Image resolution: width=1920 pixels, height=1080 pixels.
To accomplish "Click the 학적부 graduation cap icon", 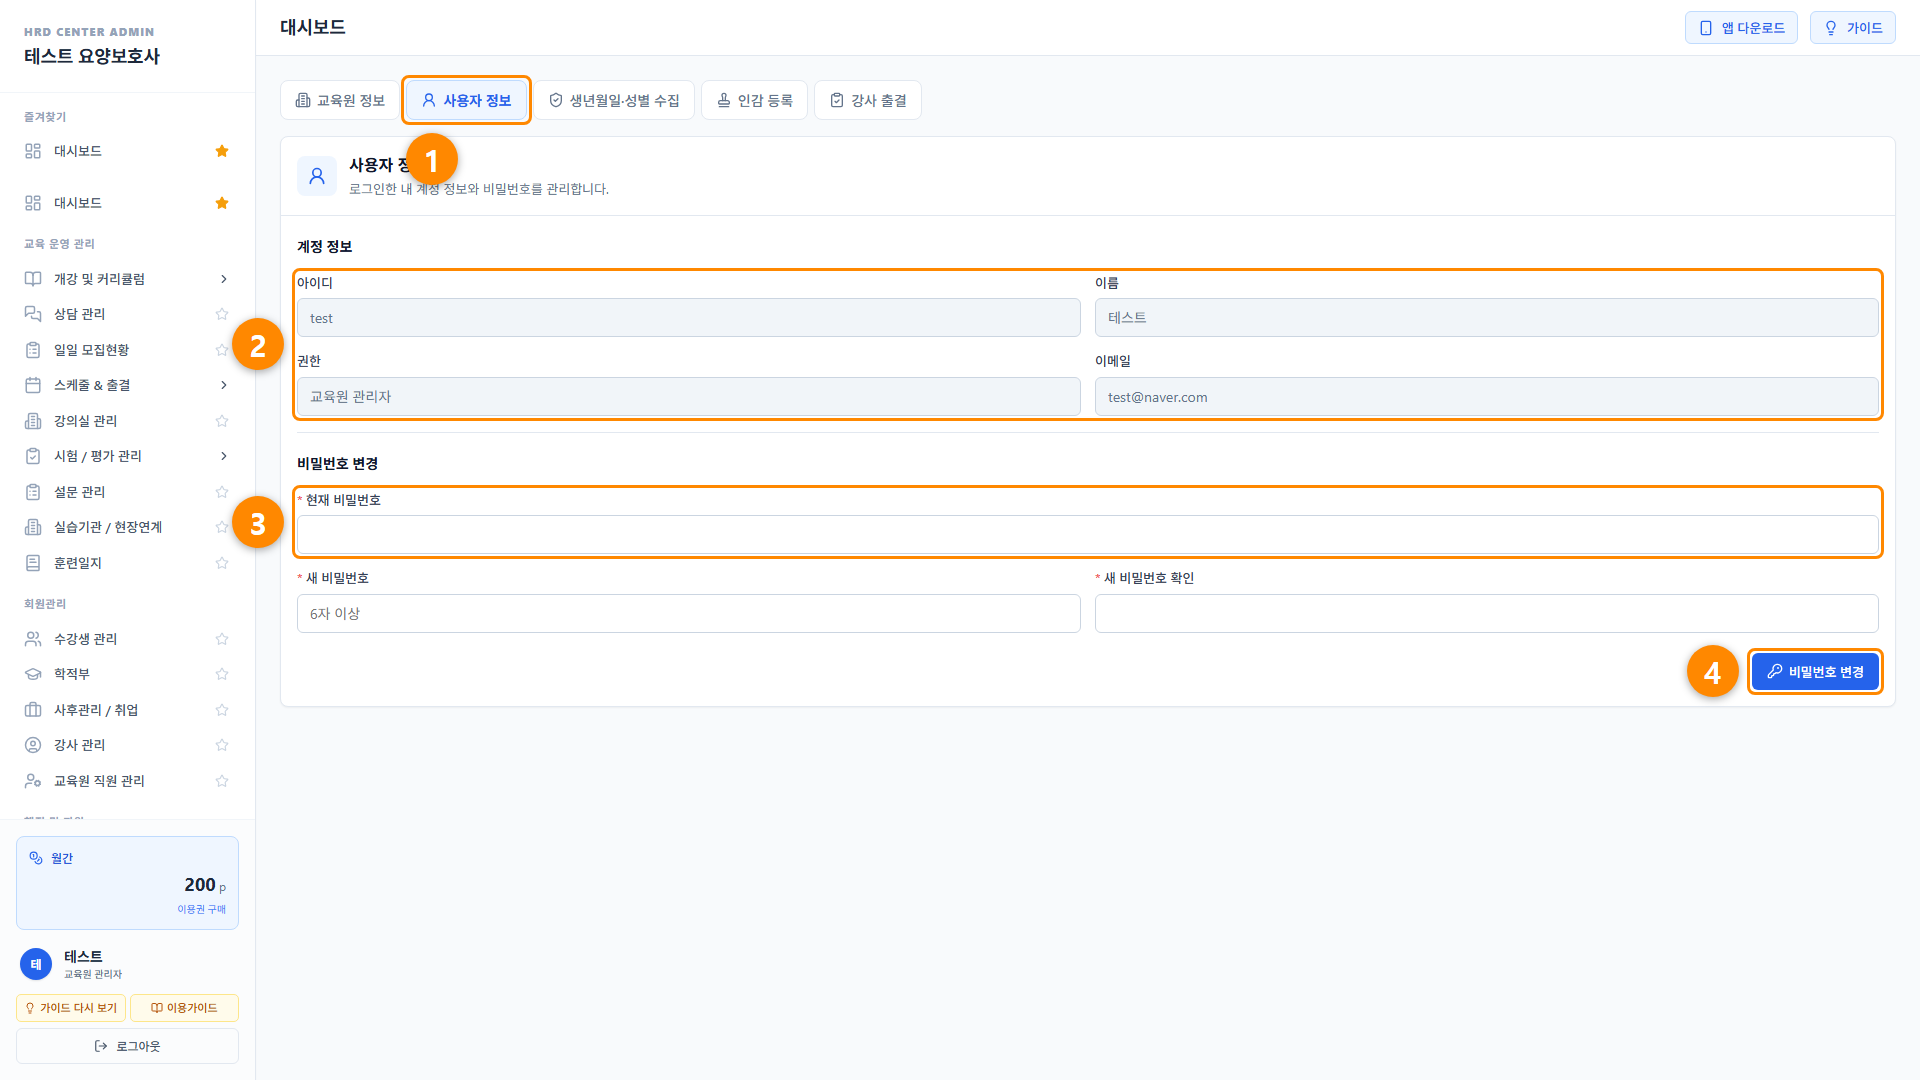I will click(x=33, y=674).
